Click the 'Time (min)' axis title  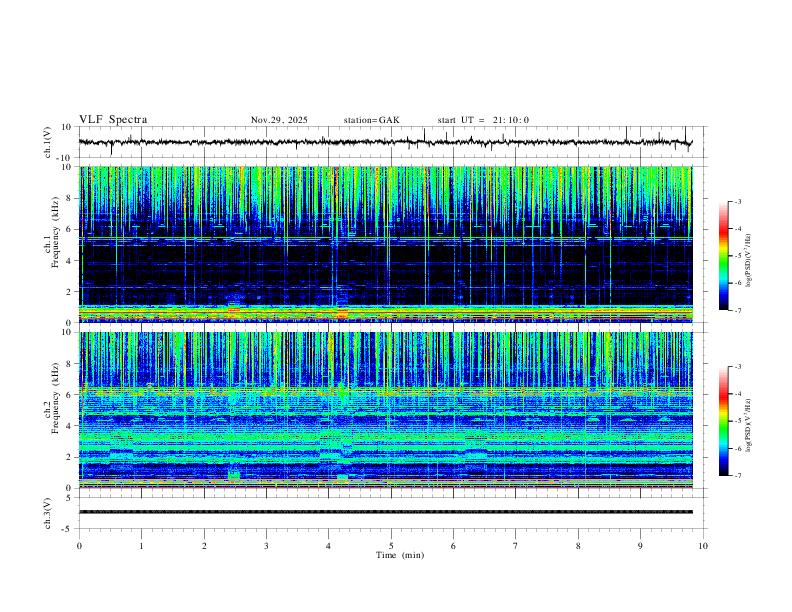click(400, 555)
